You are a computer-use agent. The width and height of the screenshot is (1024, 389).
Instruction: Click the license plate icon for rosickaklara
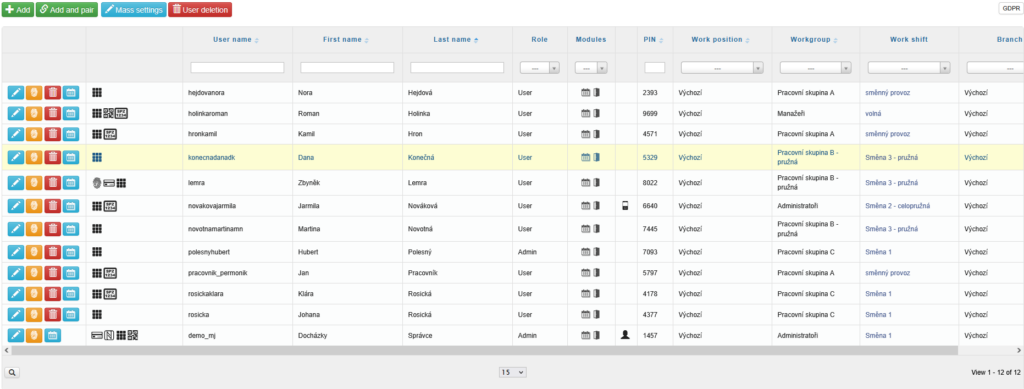tap(110, 294)
